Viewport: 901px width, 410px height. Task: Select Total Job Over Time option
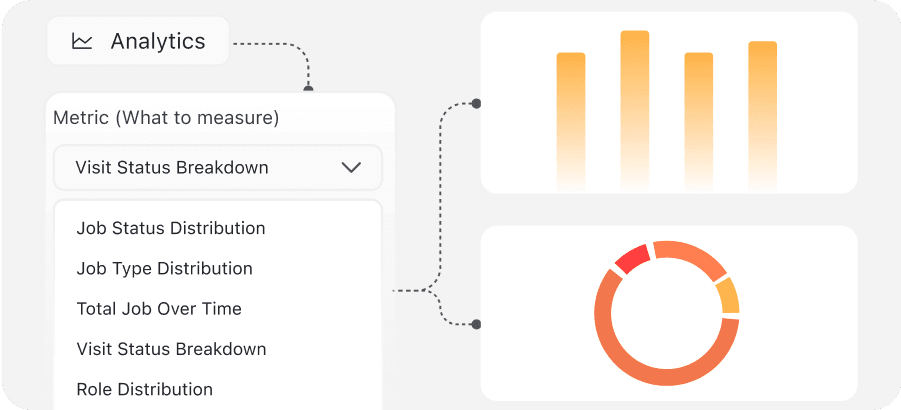159,309
